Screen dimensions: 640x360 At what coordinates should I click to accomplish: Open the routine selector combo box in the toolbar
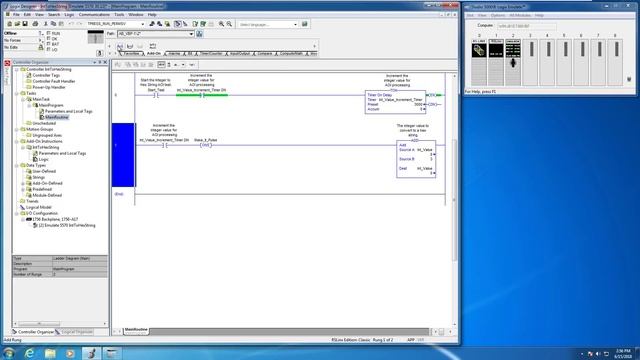[142, 24]
